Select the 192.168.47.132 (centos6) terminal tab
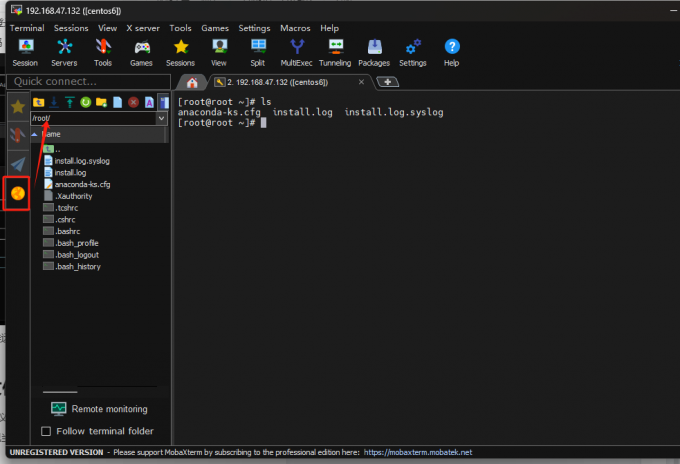 [x=278, y=82]
